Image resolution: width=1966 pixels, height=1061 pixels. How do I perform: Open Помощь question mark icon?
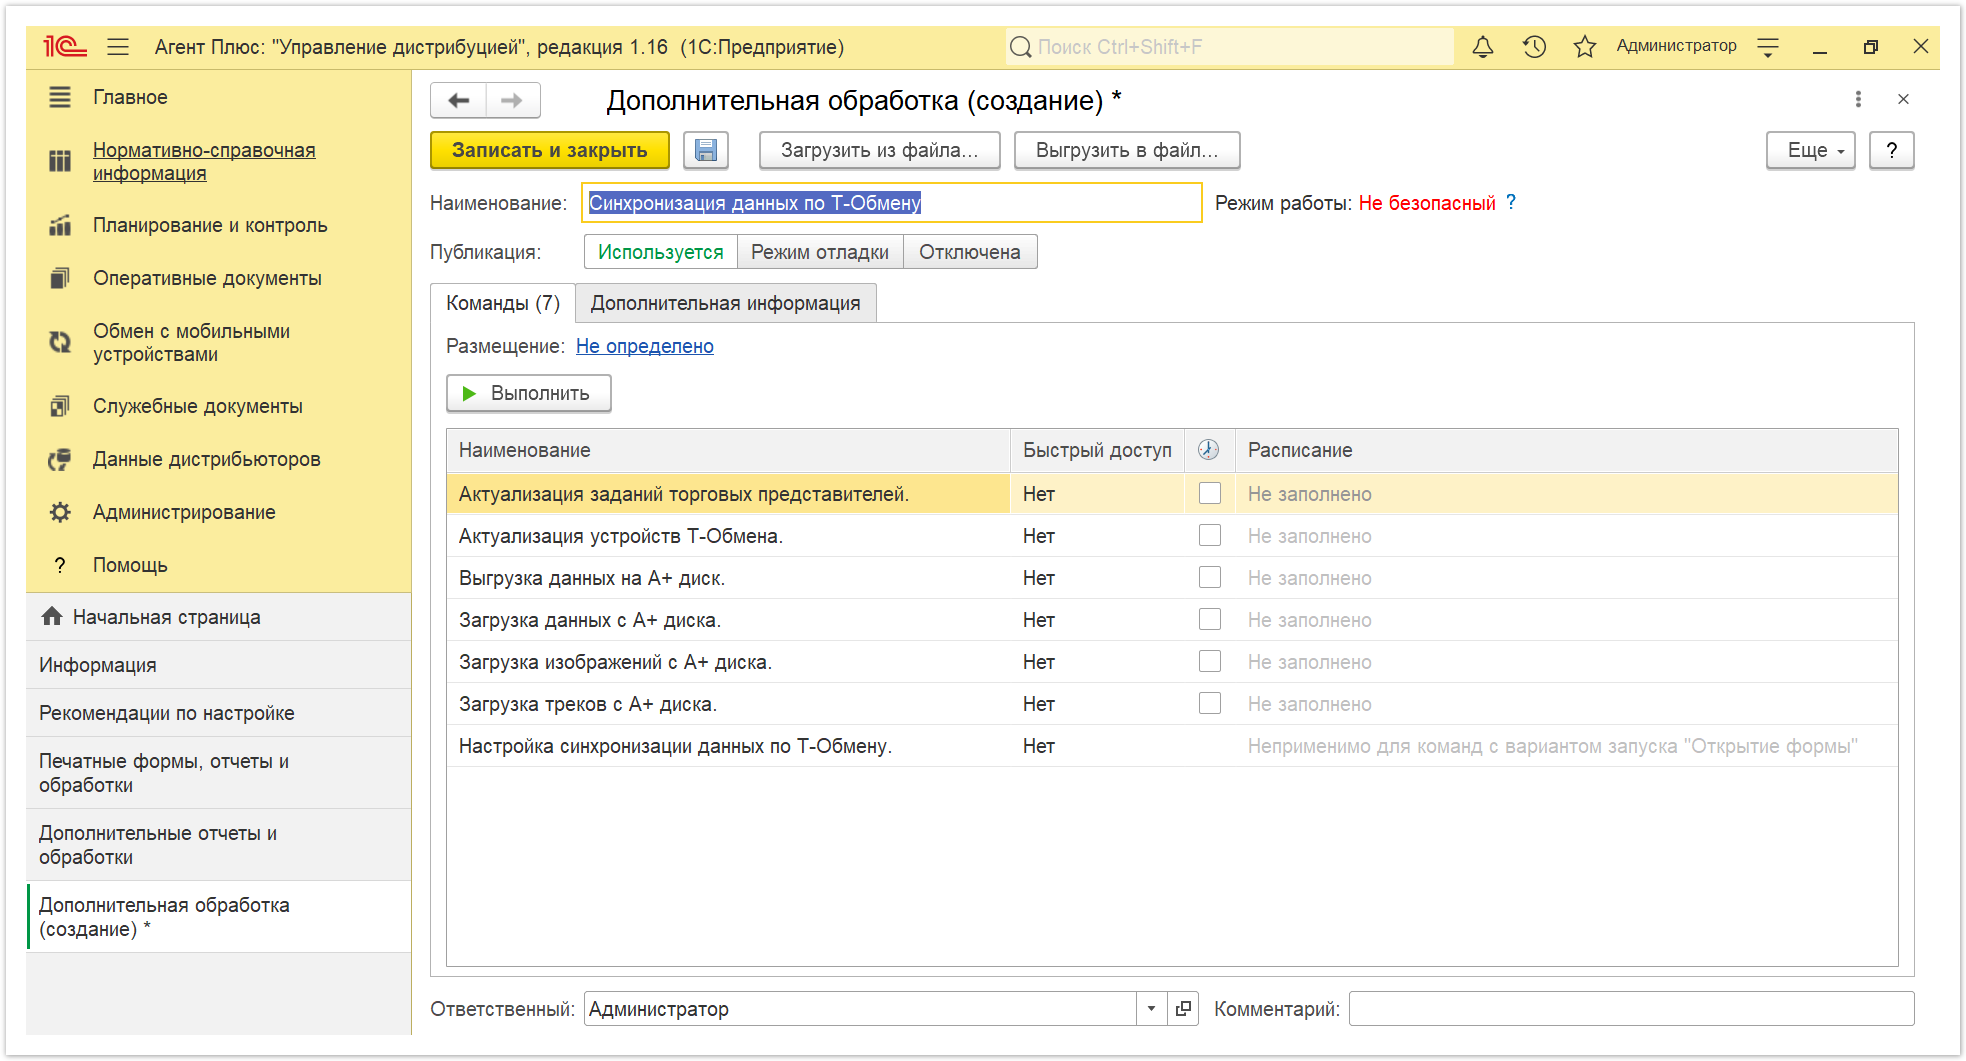pos(60,565)
